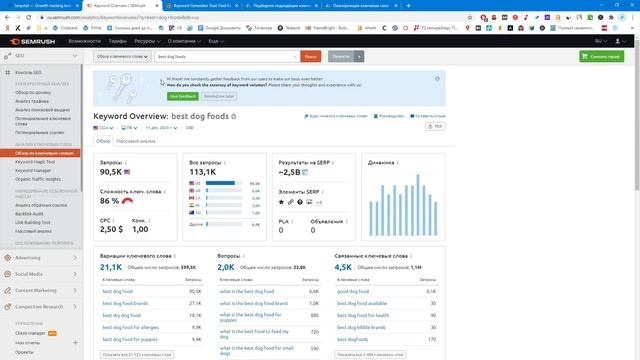Open Keyword Magic Tool sidebar item
Viewport: 640px width, 360px height.
pos(35,162)
